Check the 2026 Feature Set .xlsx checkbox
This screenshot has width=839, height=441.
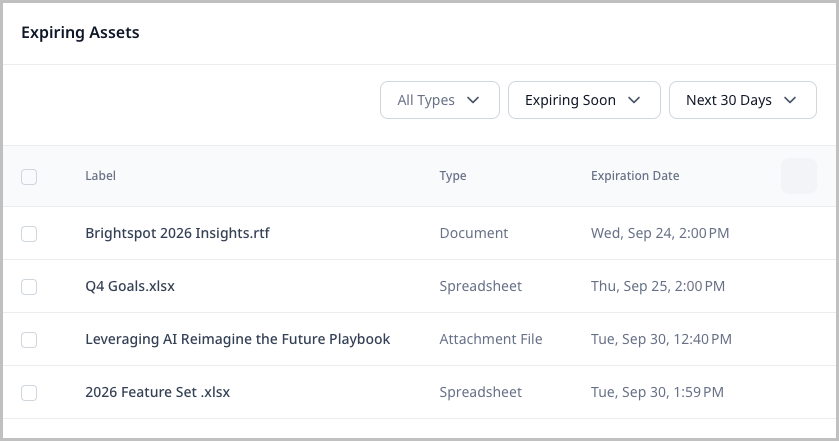29,392
